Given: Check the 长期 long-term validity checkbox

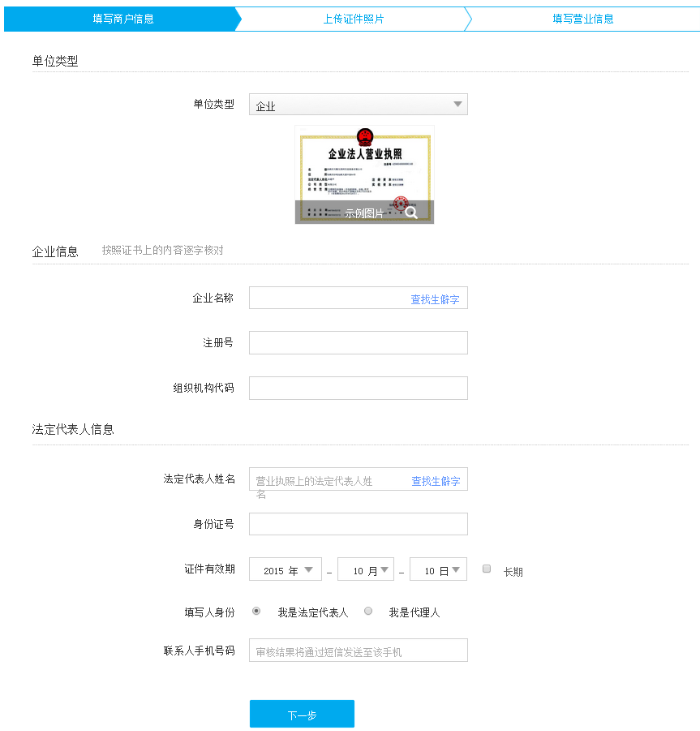Looking at the screenshot, I should click(x=487, y=568).
